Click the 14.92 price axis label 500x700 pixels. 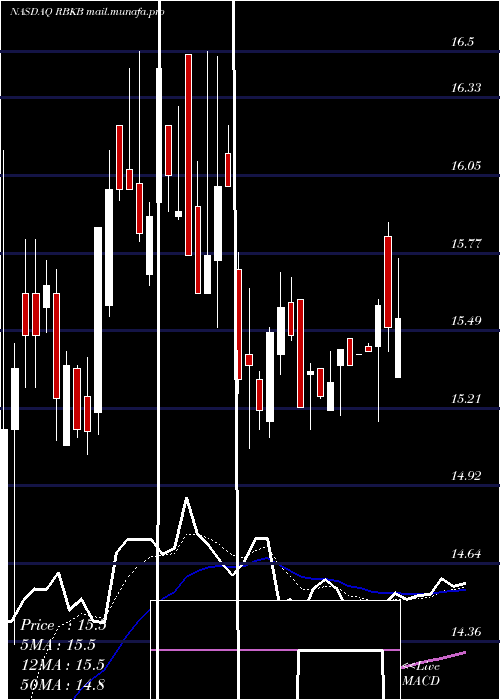(466, 476)
